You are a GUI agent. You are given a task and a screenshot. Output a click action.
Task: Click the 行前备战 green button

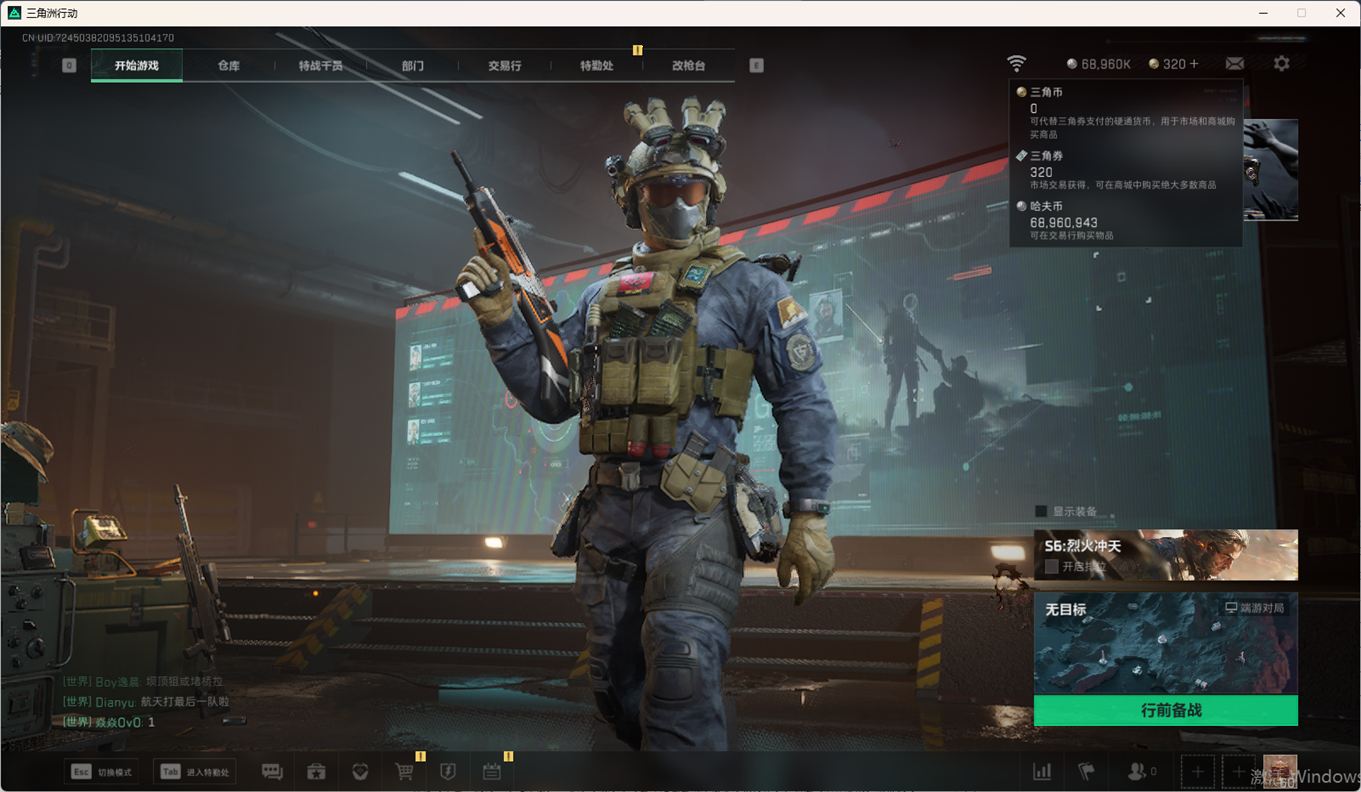(x=1166, y=711)
